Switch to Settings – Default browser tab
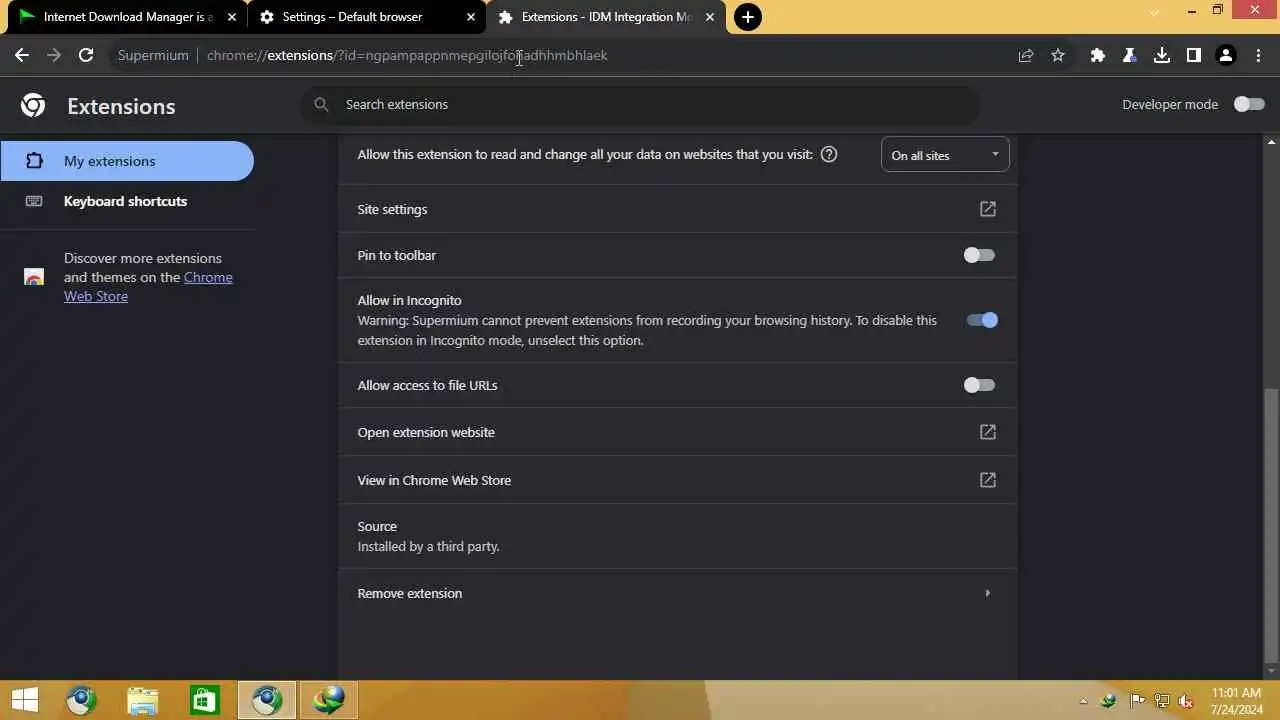Screen dimensions: 1280x720 click(365, 17)
